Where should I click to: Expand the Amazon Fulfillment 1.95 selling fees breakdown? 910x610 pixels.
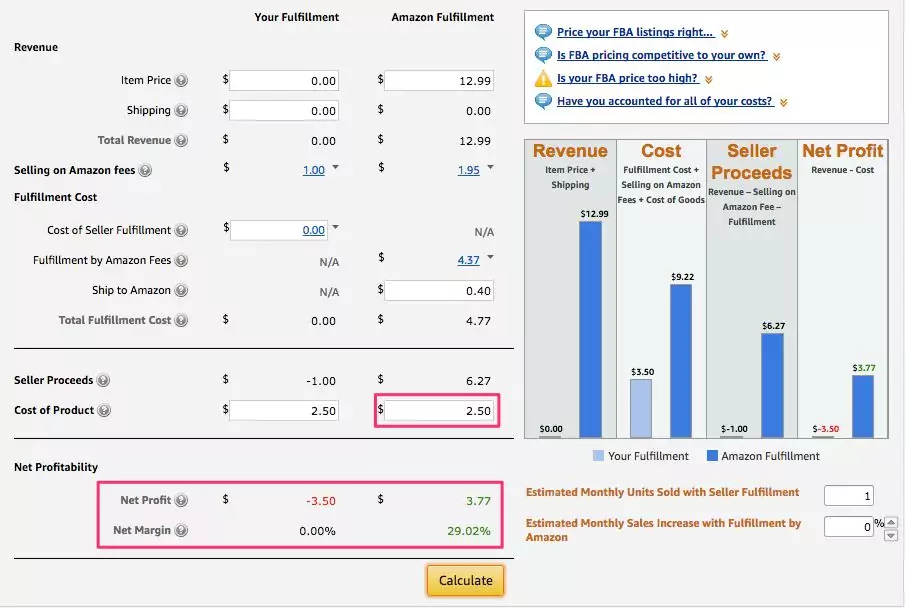pos(491,168)
